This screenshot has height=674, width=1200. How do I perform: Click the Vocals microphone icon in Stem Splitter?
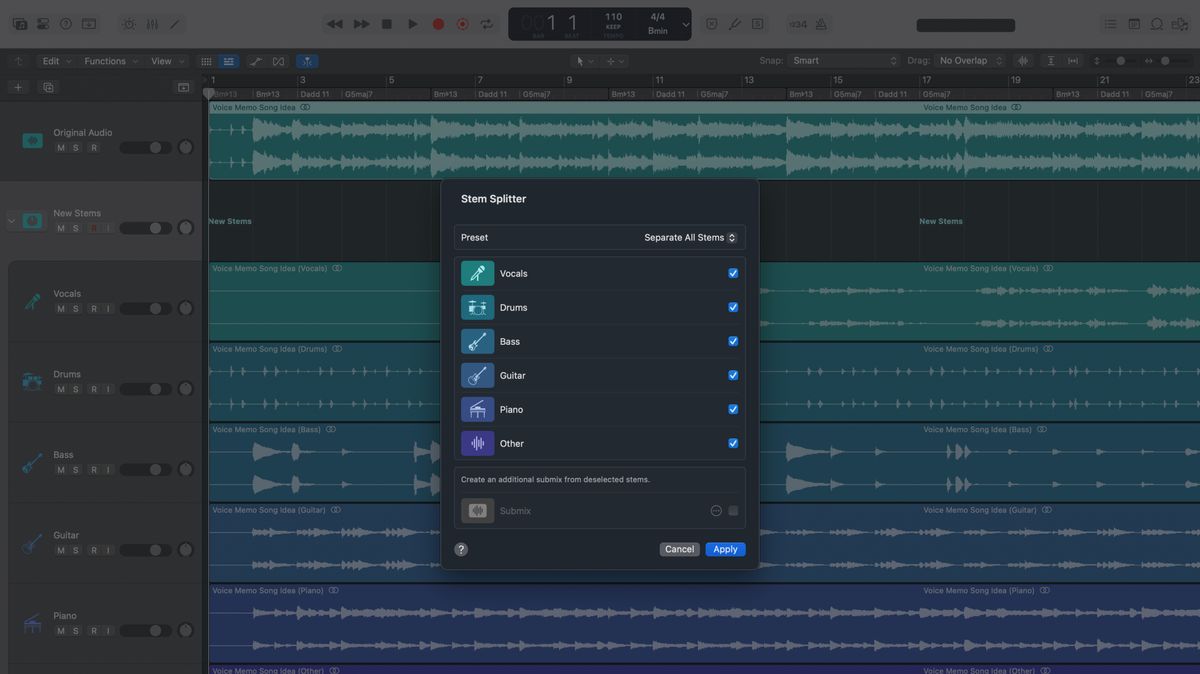(x=477, y=273)
